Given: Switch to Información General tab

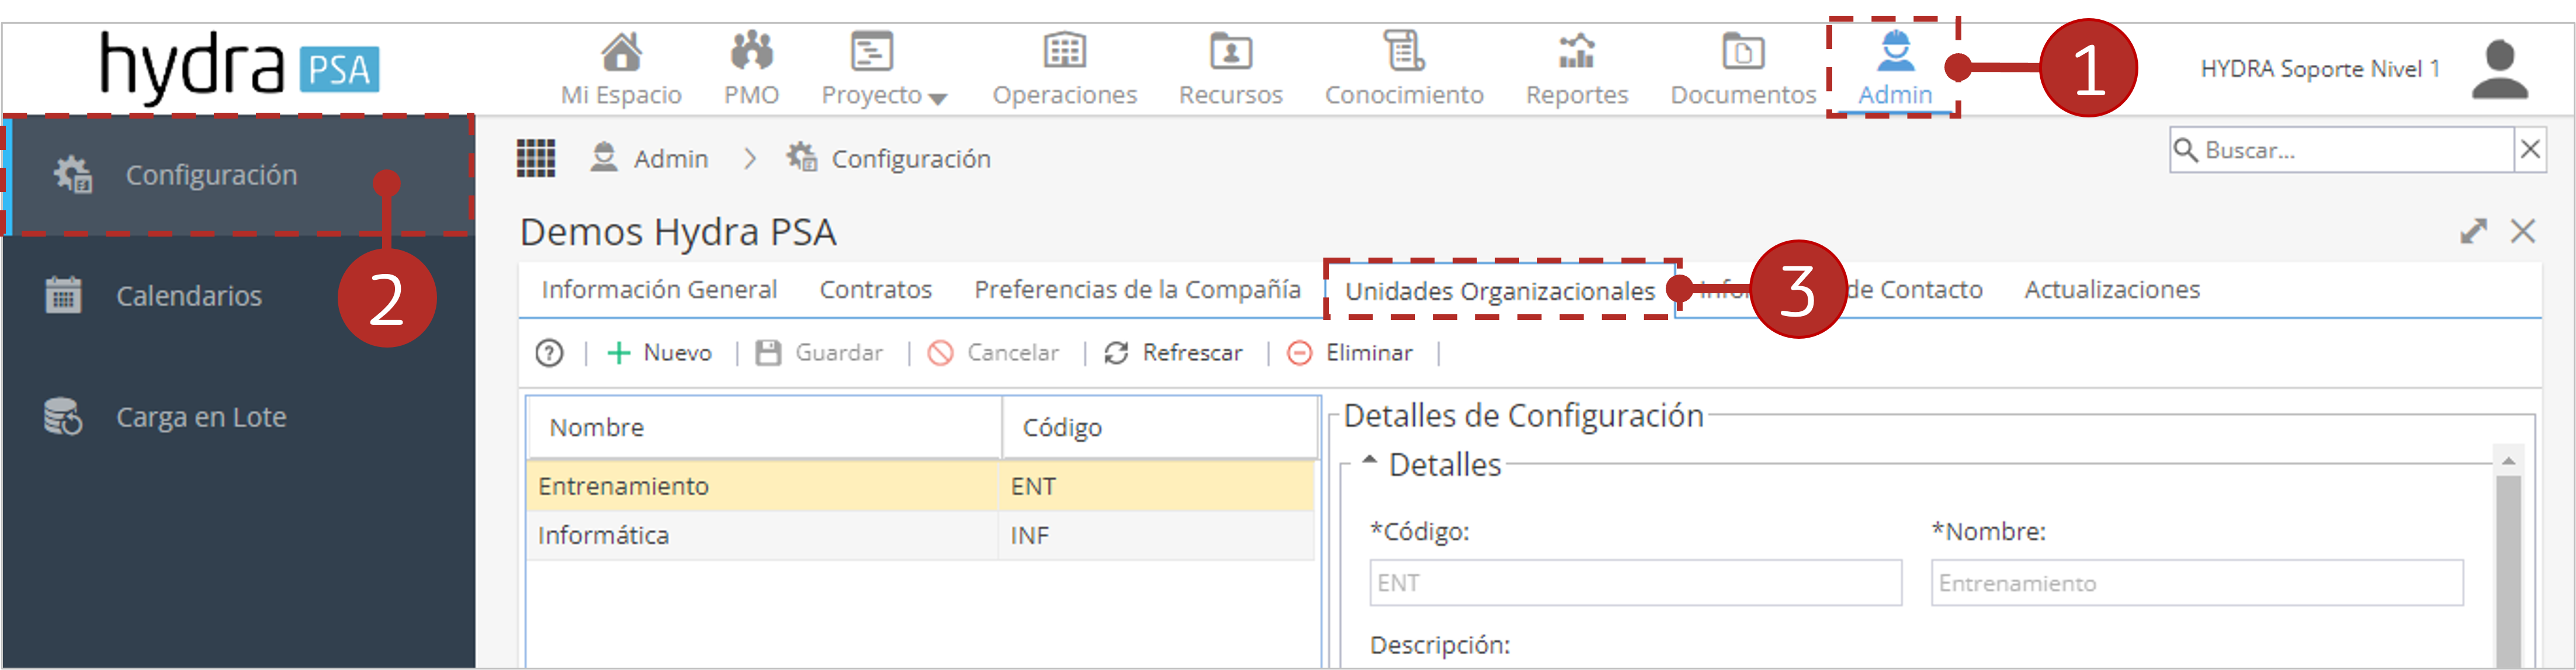Looking at the screenshot, I should click(659, 290).
